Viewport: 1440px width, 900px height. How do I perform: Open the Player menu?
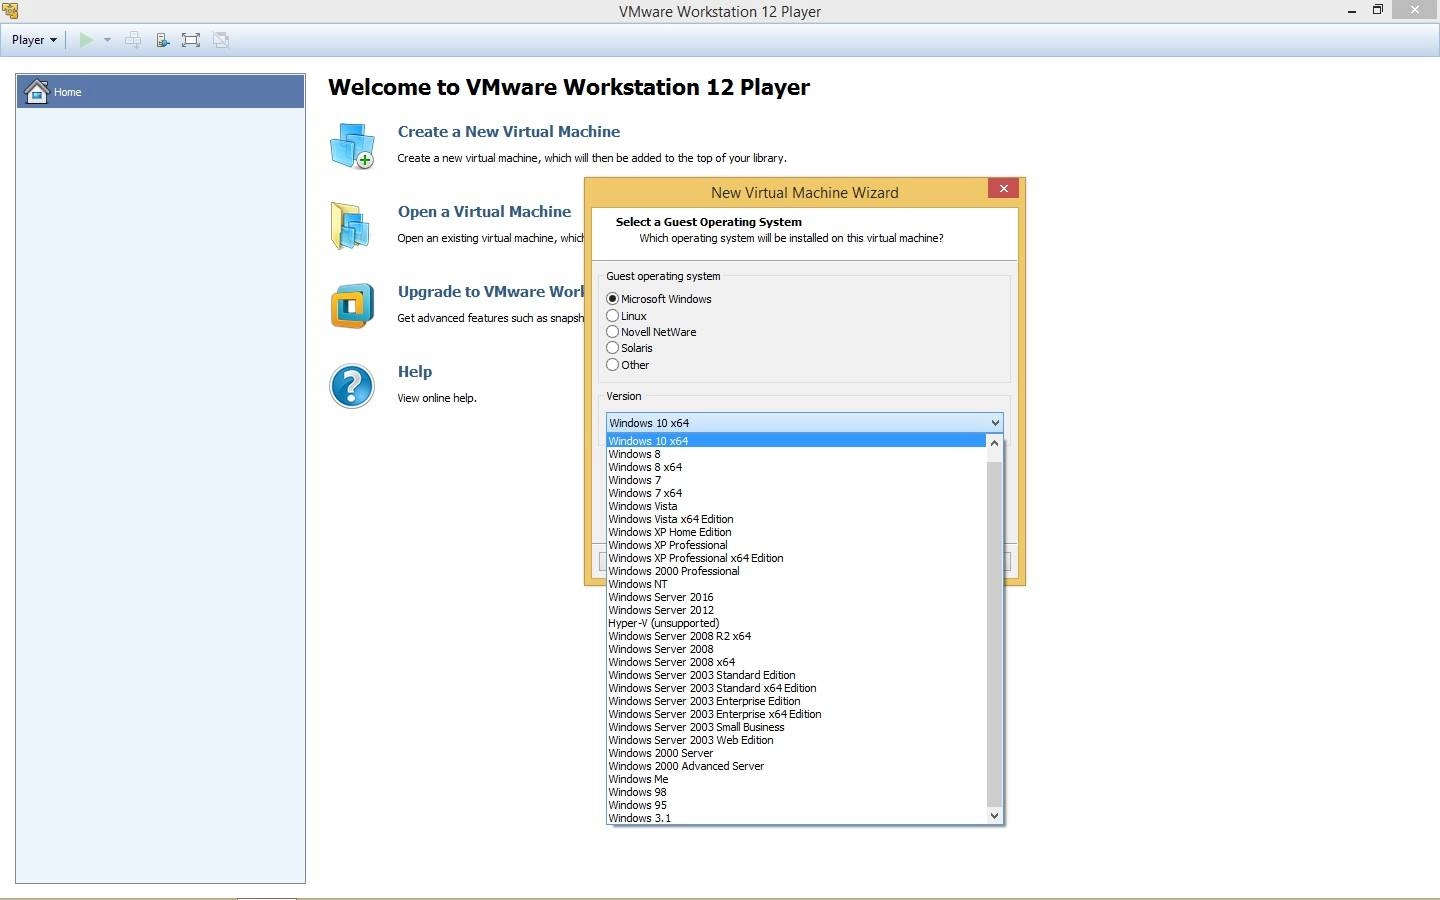[34, 40]
